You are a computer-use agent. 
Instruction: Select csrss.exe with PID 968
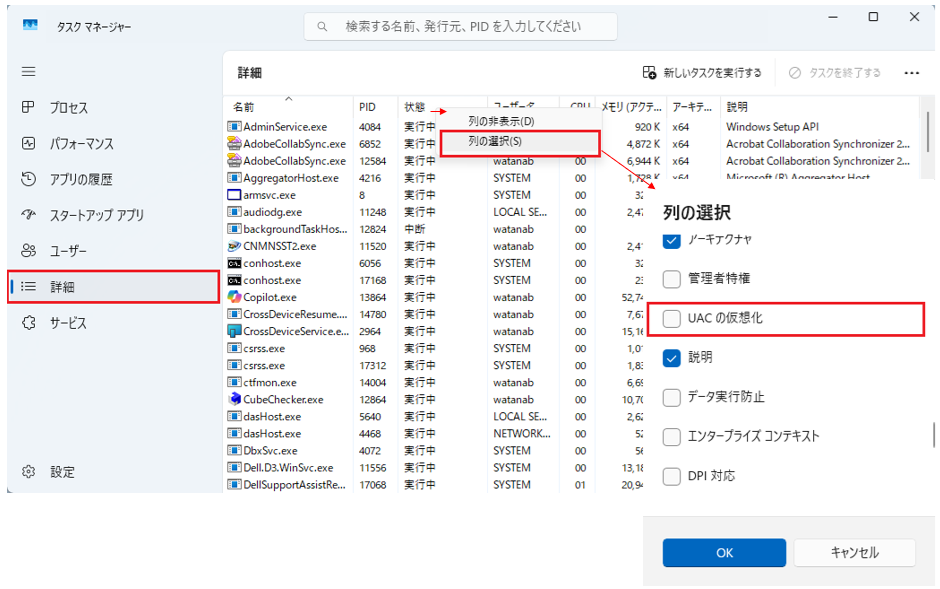(435, 348)
